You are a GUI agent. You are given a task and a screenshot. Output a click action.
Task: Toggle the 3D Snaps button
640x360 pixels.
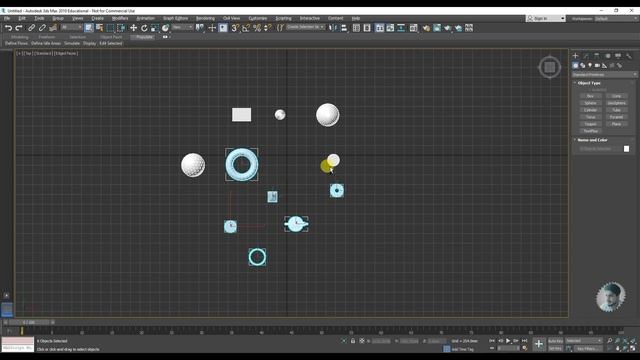(x=236, y=28)
